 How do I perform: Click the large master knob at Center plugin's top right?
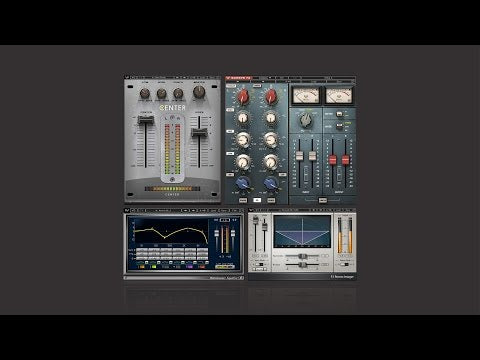click(199, 92)
